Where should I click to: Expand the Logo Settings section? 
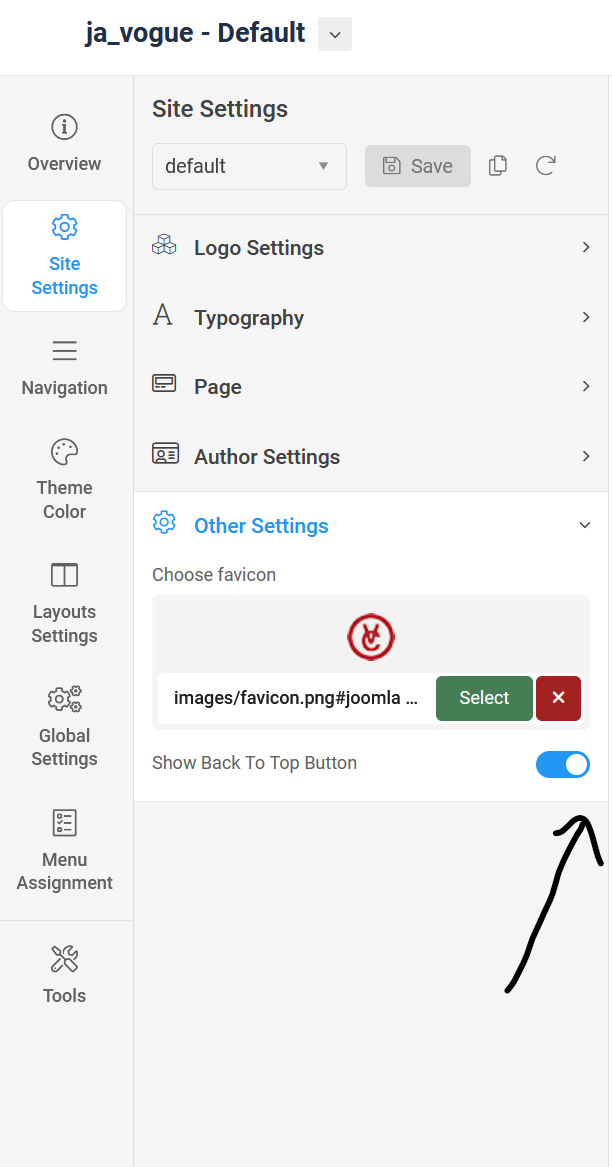click(371, 247)
